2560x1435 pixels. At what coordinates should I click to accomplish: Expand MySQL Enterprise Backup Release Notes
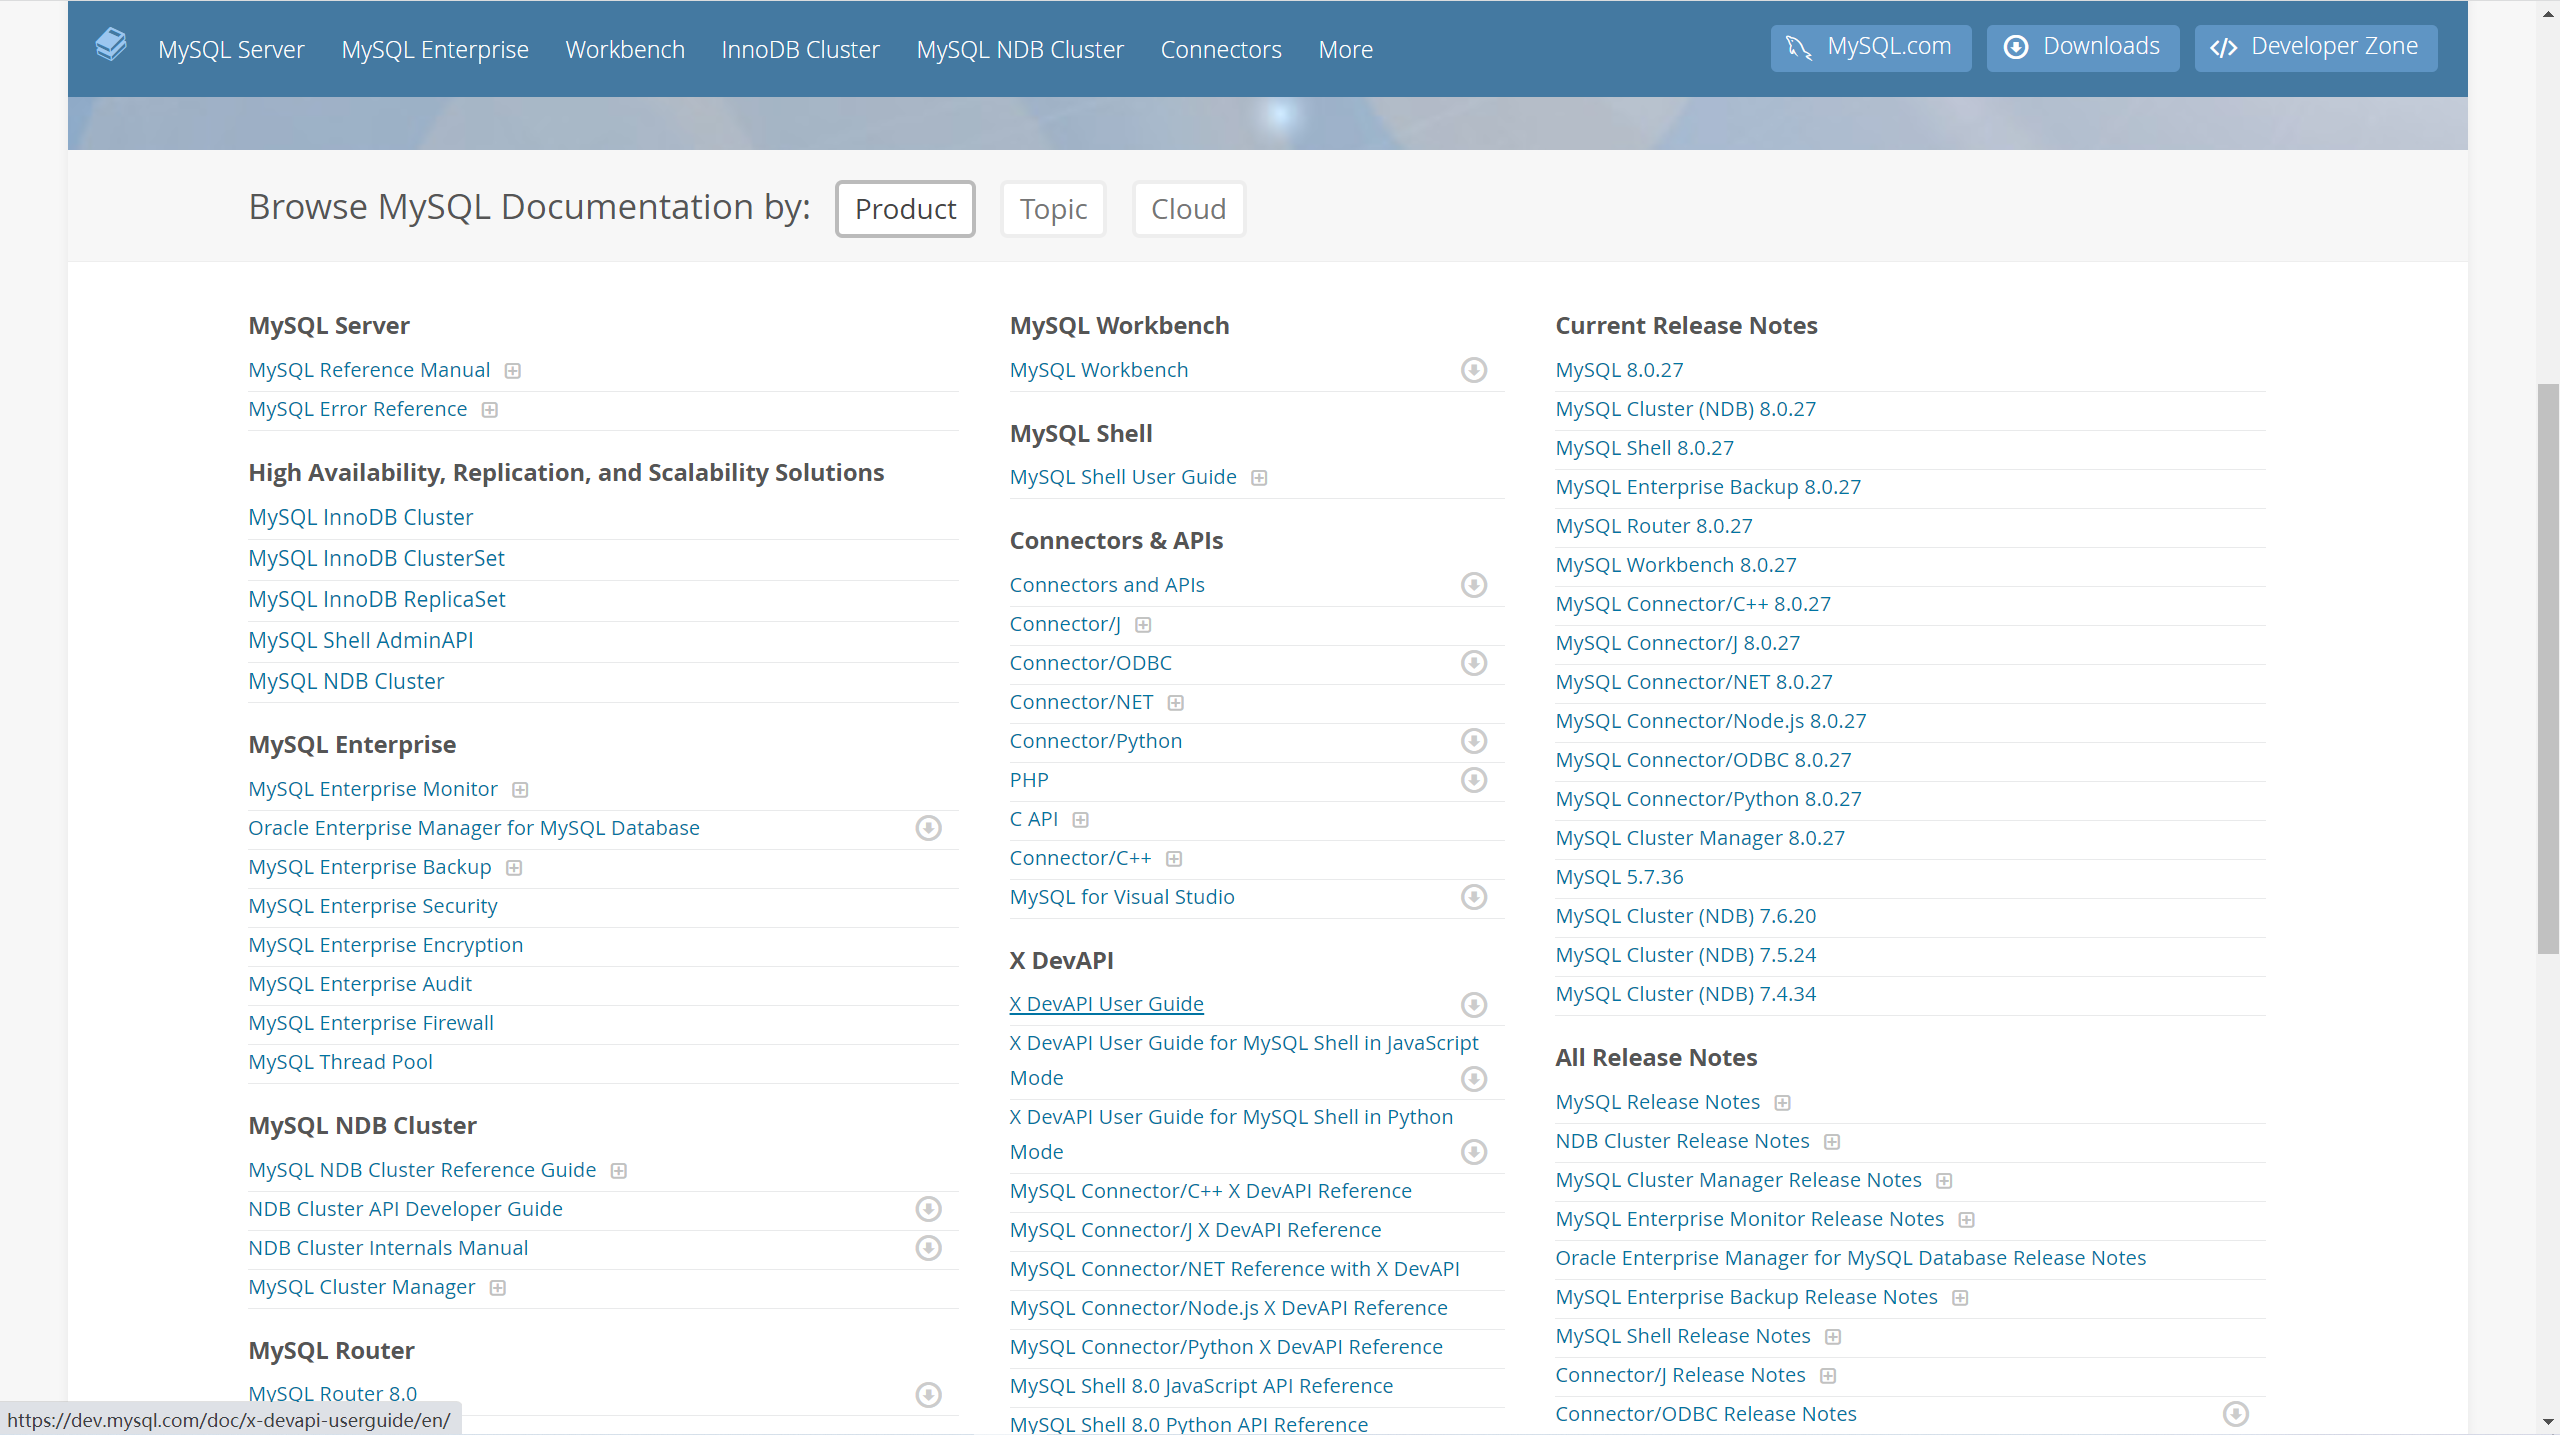tap(1961, 1298)
